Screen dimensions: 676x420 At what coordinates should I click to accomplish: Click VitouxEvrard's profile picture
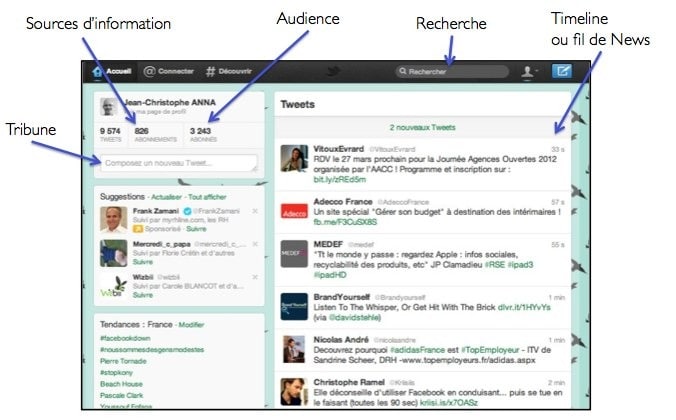(x=293, y=159)
